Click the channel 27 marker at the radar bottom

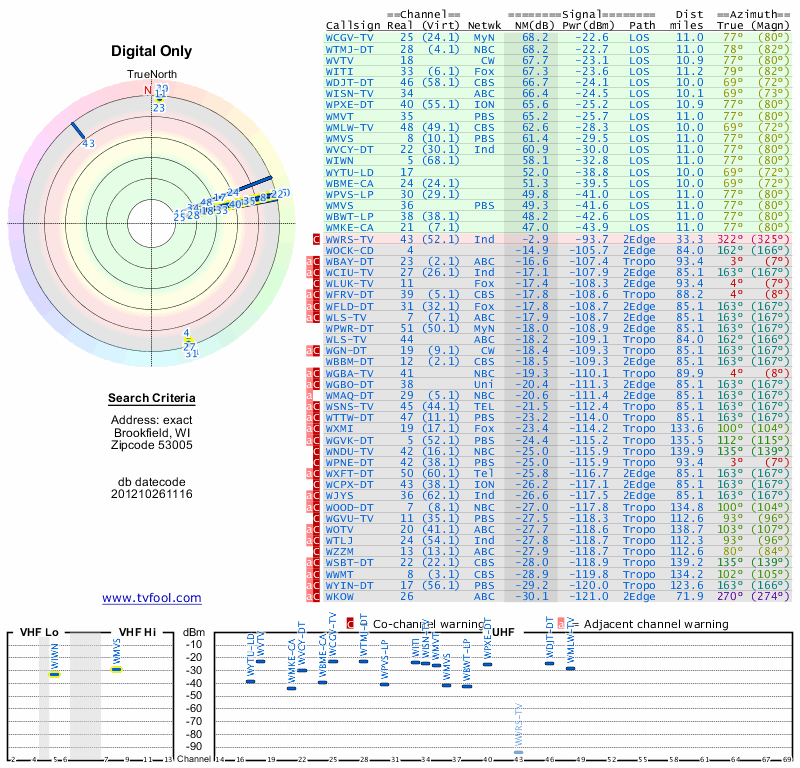(x=189, y=346)
